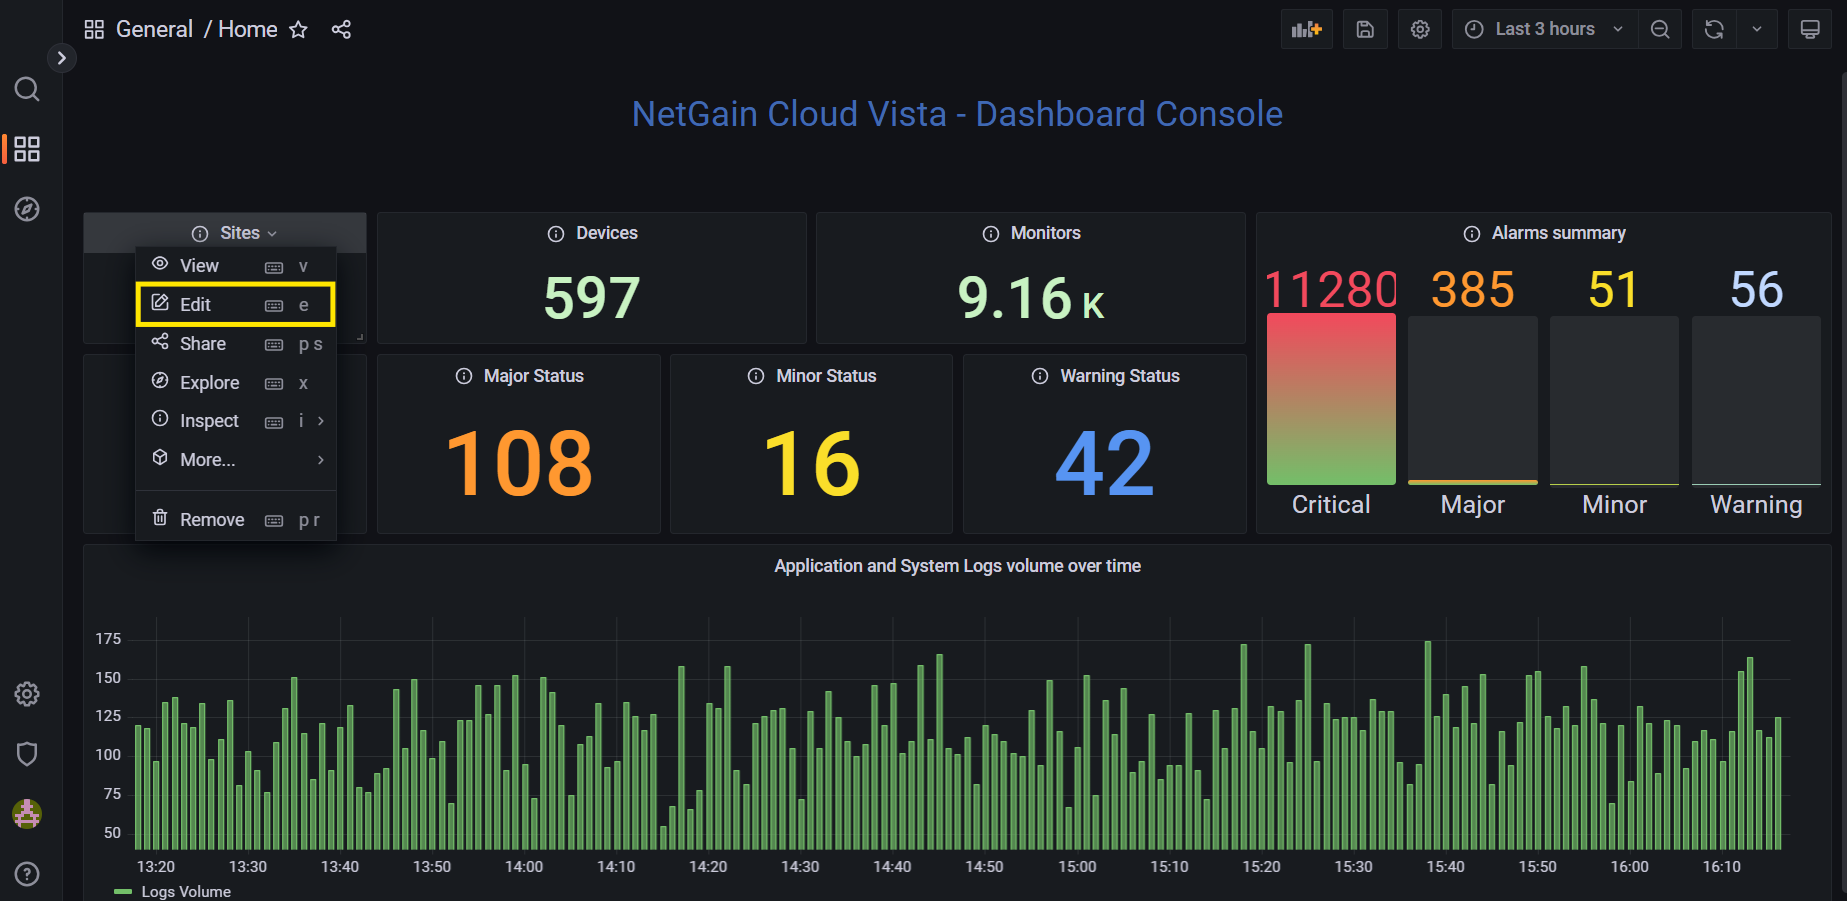Open dashboard settings gear in toolbar
1847x901 pixels.
click(1420, 29)
